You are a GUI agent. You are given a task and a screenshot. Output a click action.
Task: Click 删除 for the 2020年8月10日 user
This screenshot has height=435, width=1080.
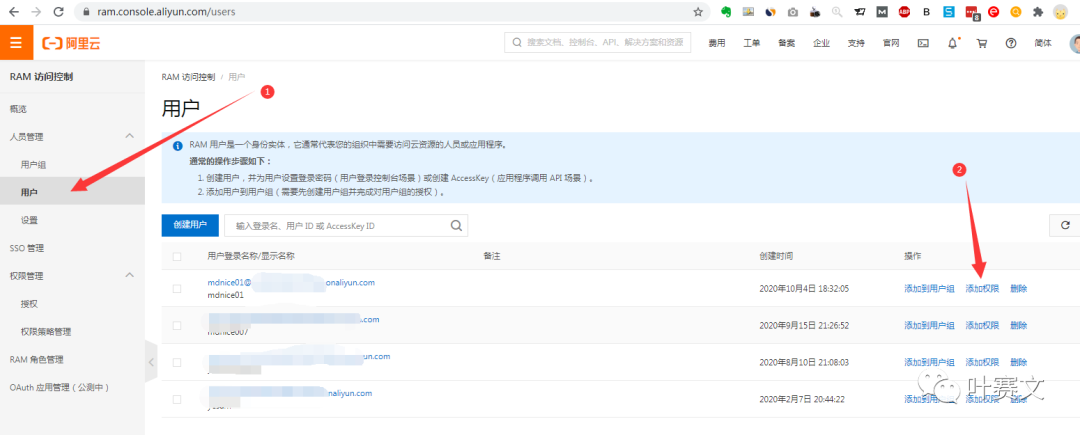point(1019,362)
